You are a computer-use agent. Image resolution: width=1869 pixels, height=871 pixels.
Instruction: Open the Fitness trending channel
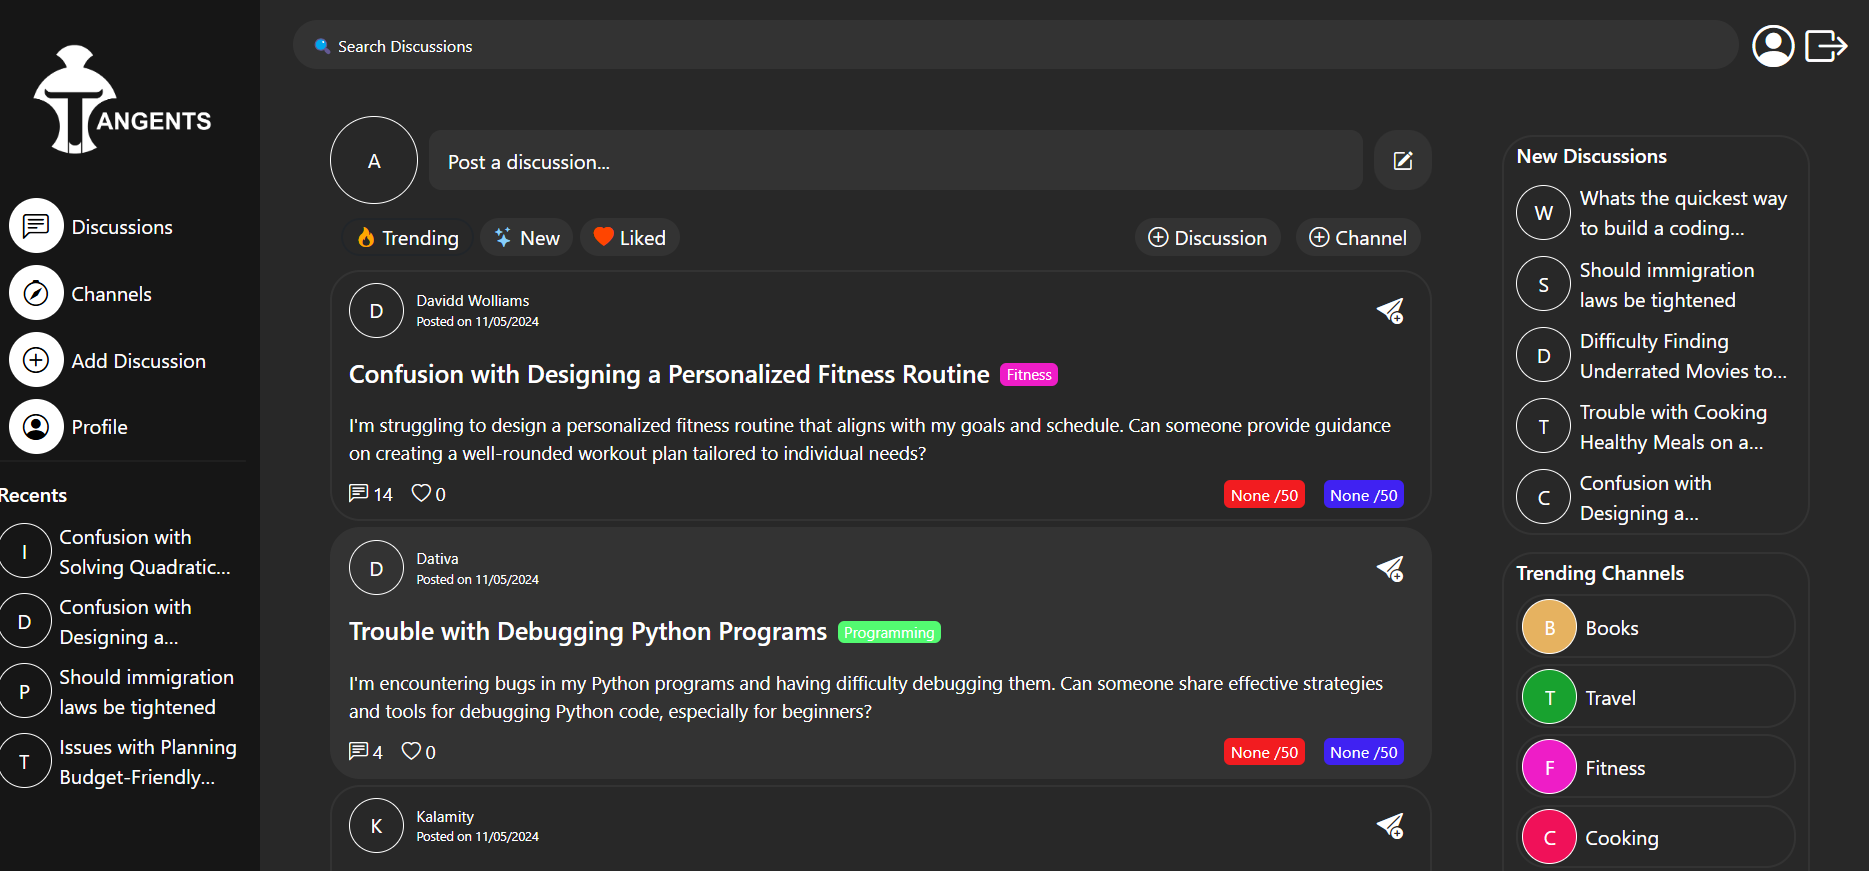coord(1656,767)
